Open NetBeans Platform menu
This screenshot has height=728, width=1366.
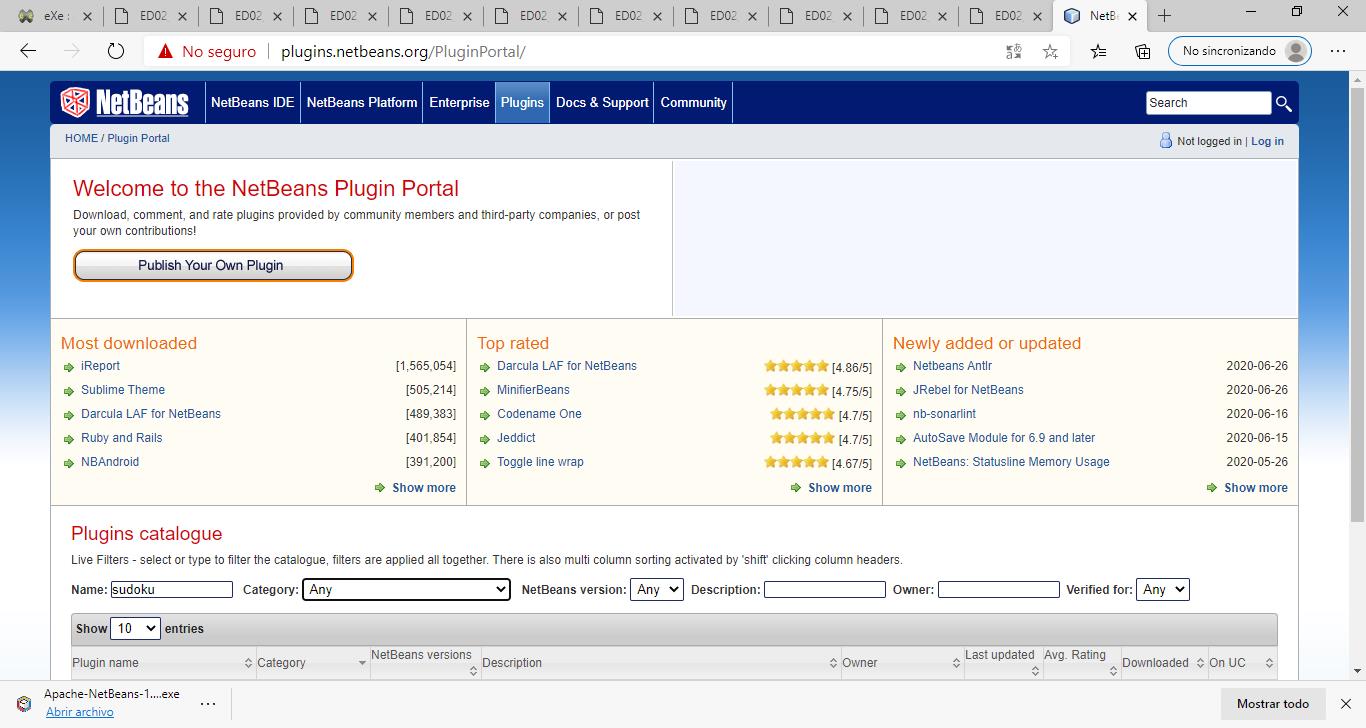362,102
